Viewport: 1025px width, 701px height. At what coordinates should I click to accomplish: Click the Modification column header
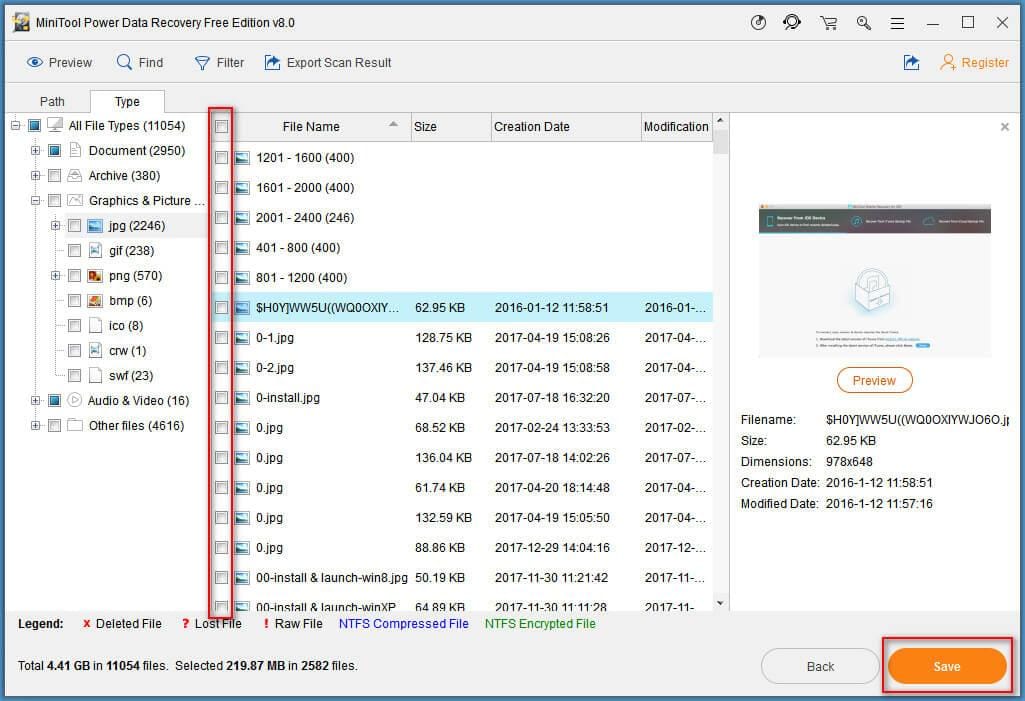(676, 126)
